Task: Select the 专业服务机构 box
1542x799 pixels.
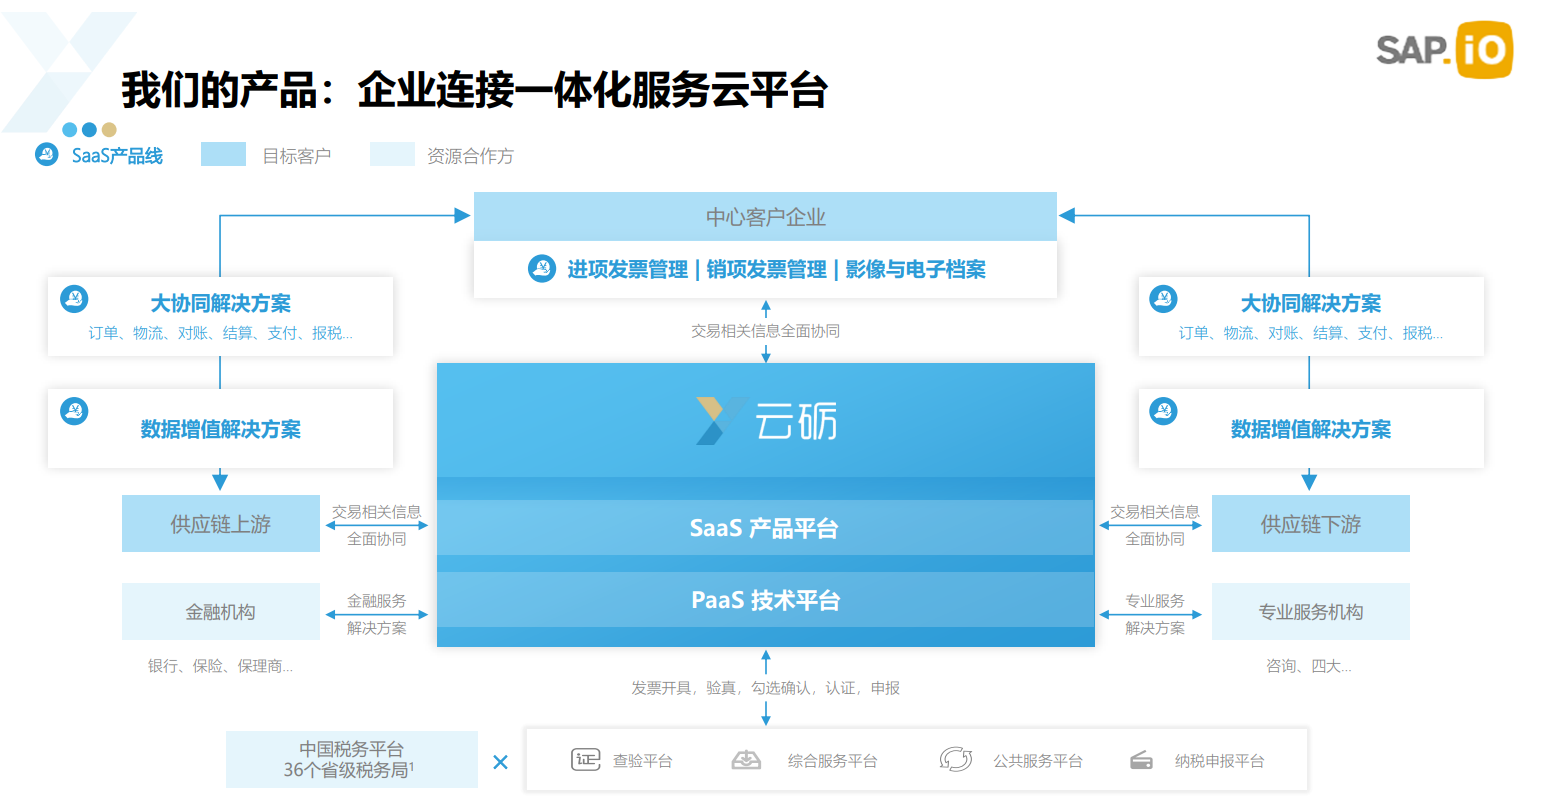Action: click(1311, 612)
